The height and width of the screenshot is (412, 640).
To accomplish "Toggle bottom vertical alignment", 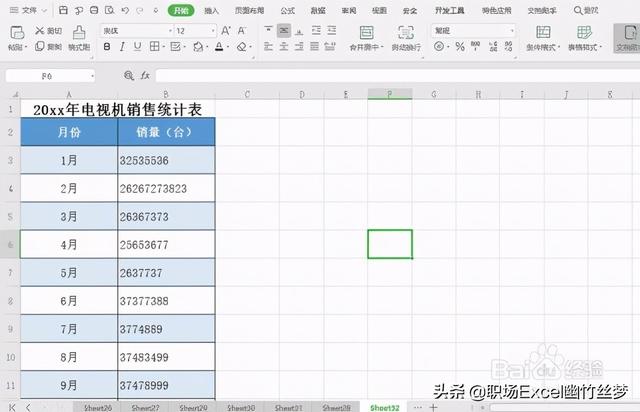I will [299, 30].
